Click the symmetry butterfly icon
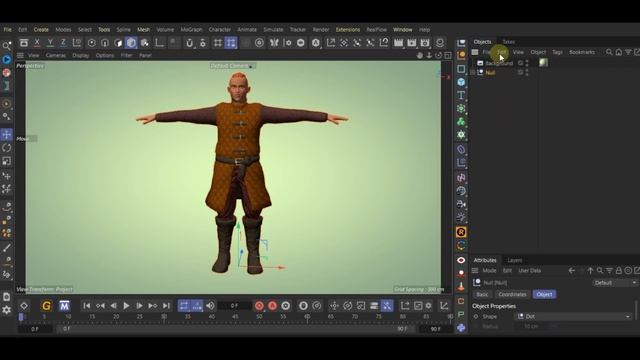Image resolution: width=640 pixels, height=360 pixels. point(274,42)
